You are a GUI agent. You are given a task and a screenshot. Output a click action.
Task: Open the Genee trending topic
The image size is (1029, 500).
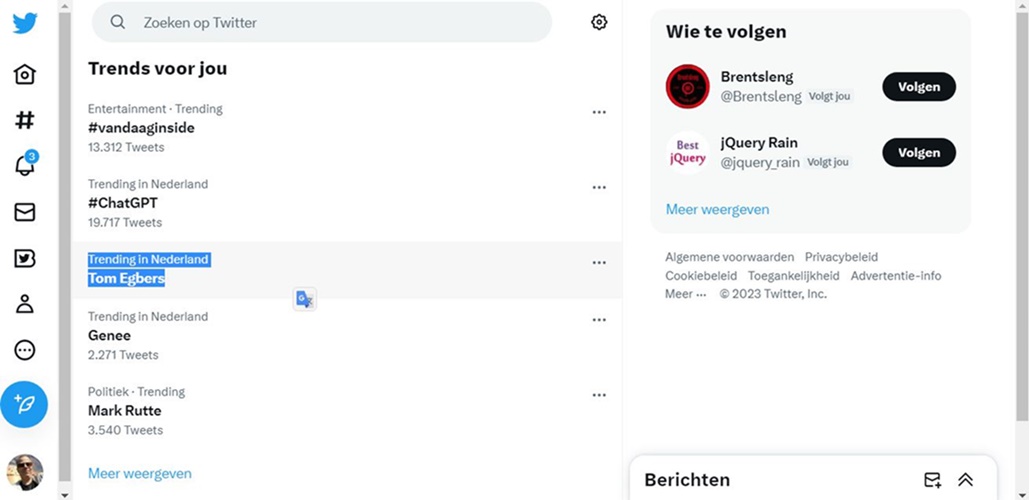coord(346,335)
